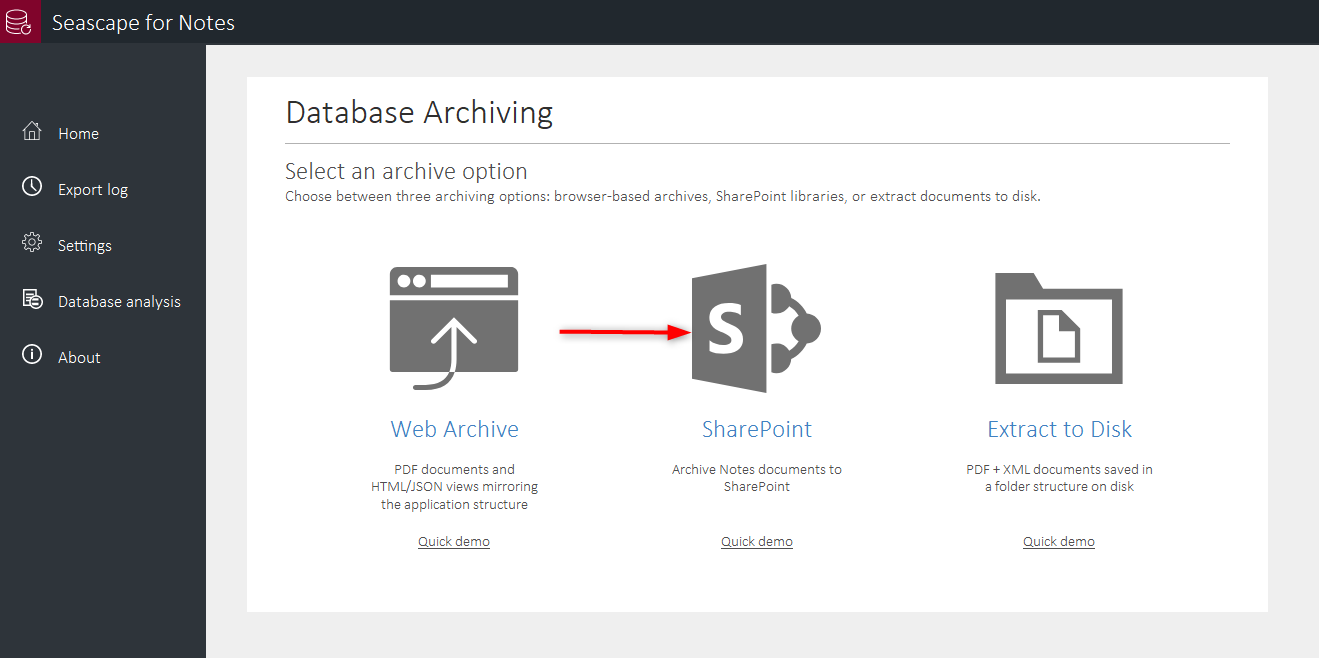The height and width of the screenshot is (658, 1319).
Task: Open Quick demo under SharePoint
Action: pyautogui.click(x=756, y=541)
